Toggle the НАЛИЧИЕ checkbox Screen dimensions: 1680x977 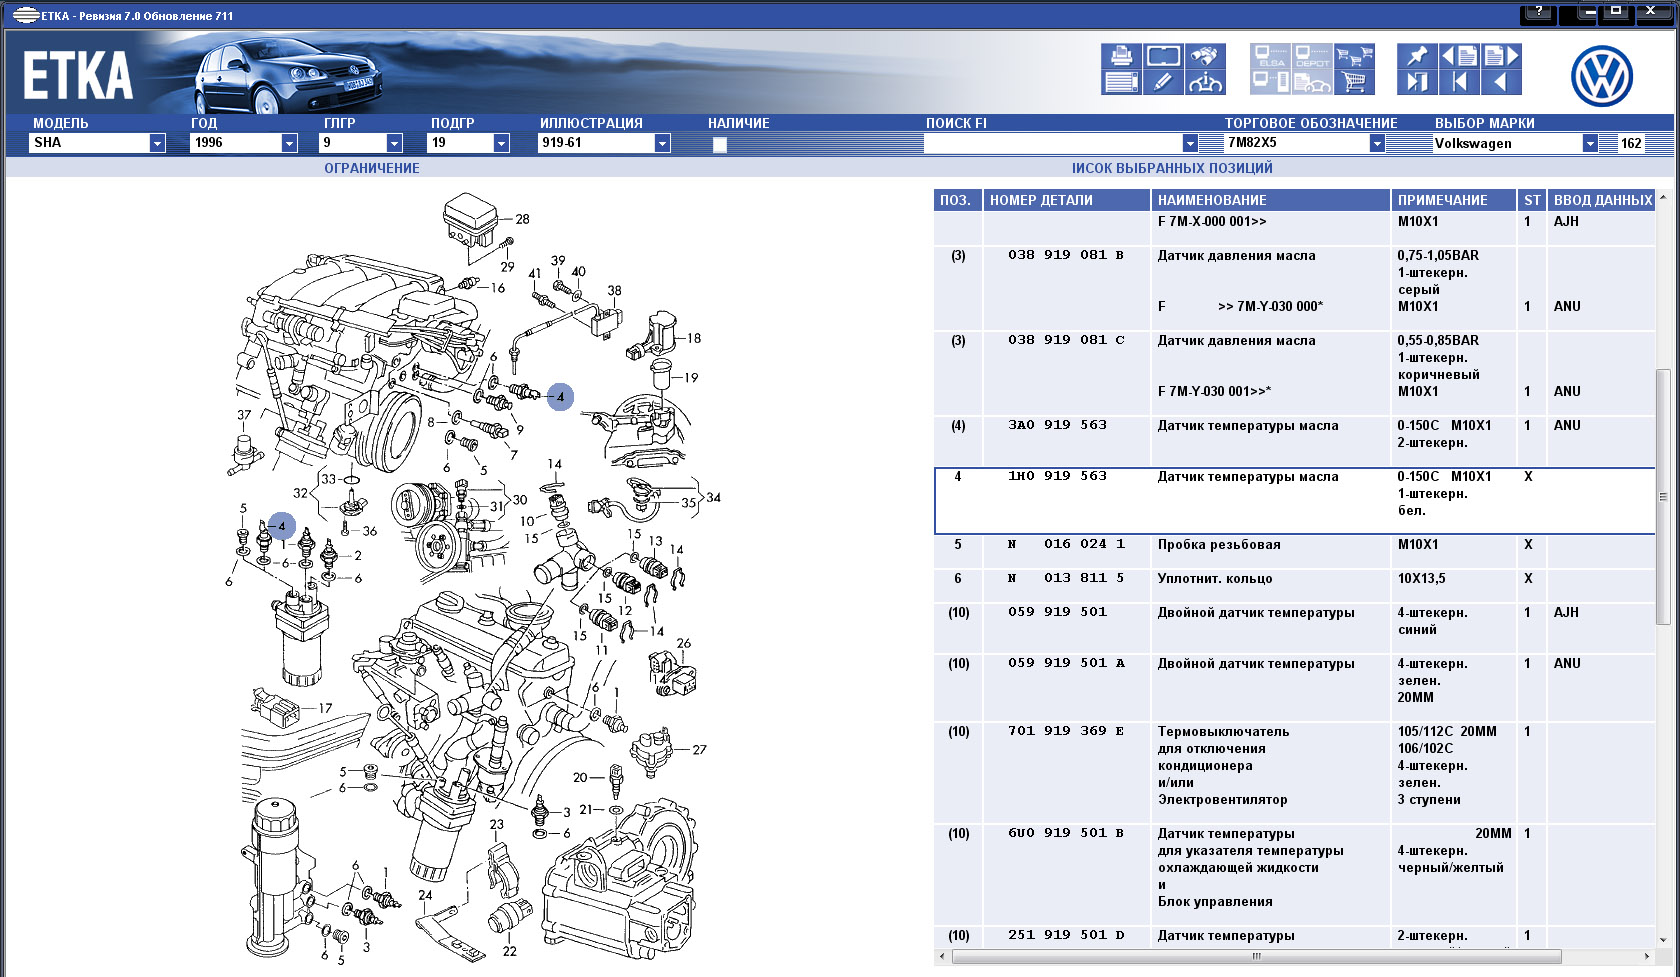[719, 144]
